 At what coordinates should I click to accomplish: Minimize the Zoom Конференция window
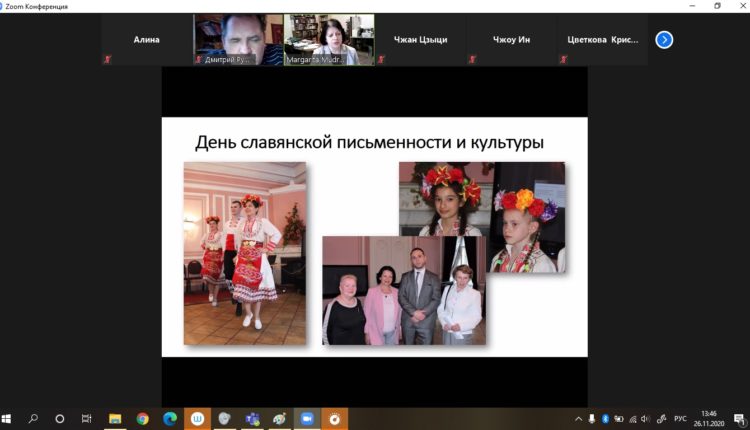pos(692,6)
